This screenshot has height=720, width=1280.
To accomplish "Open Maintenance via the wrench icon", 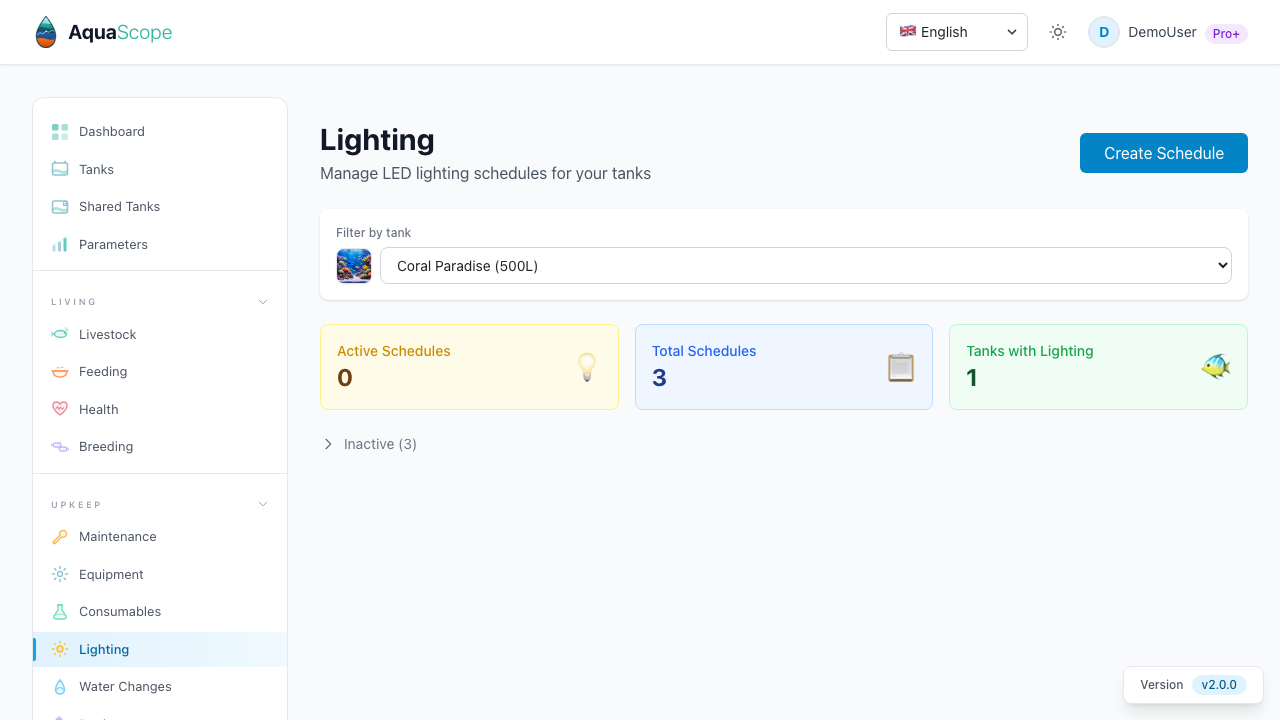I will coord(60,536).
